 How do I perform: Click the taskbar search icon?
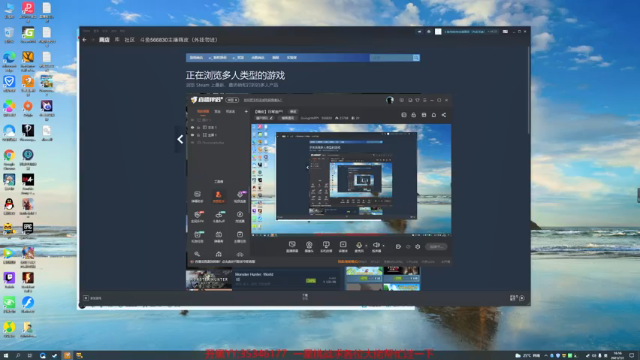coord(18,356)
